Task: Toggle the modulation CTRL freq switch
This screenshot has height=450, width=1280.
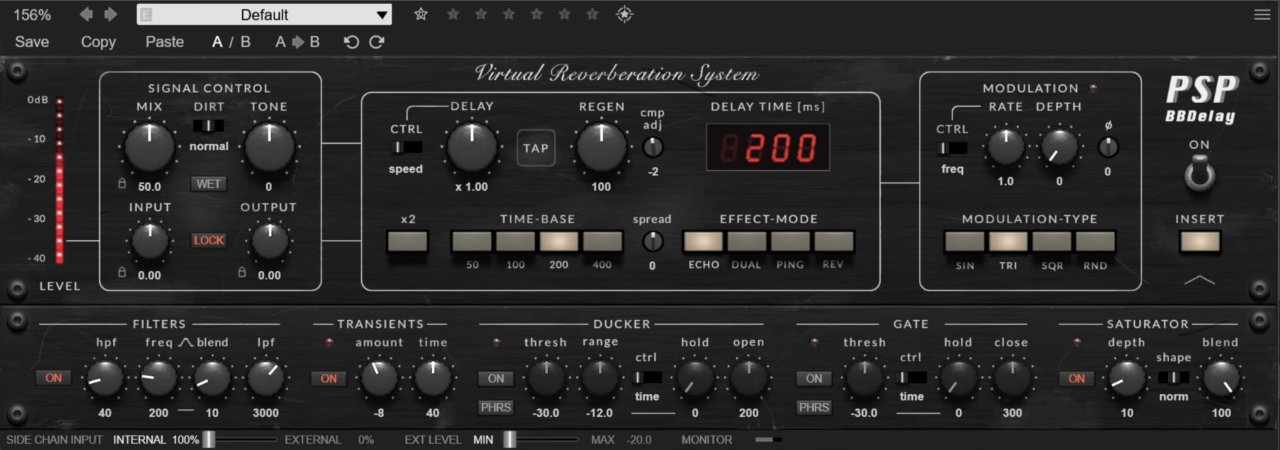Action: pos(952,148)
